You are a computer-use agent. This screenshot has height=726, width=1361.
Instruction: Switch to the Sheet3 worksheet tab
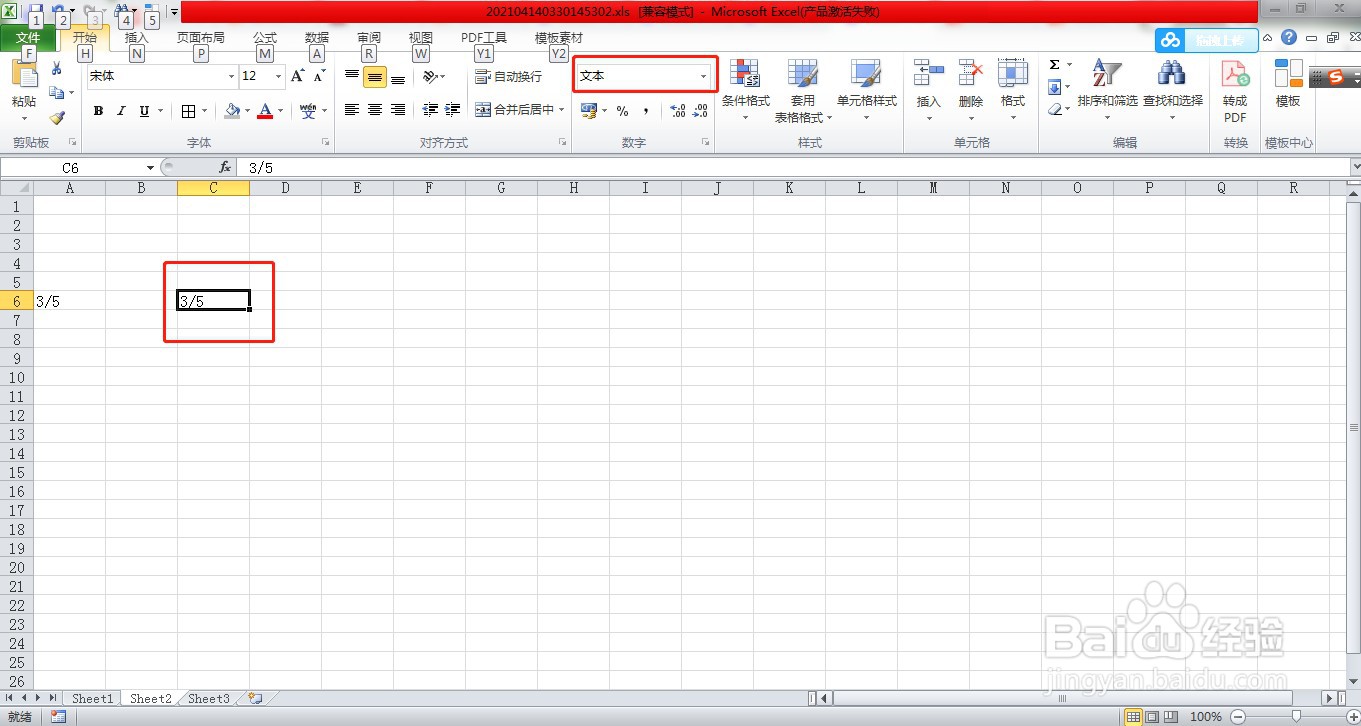tap(209, 699)
